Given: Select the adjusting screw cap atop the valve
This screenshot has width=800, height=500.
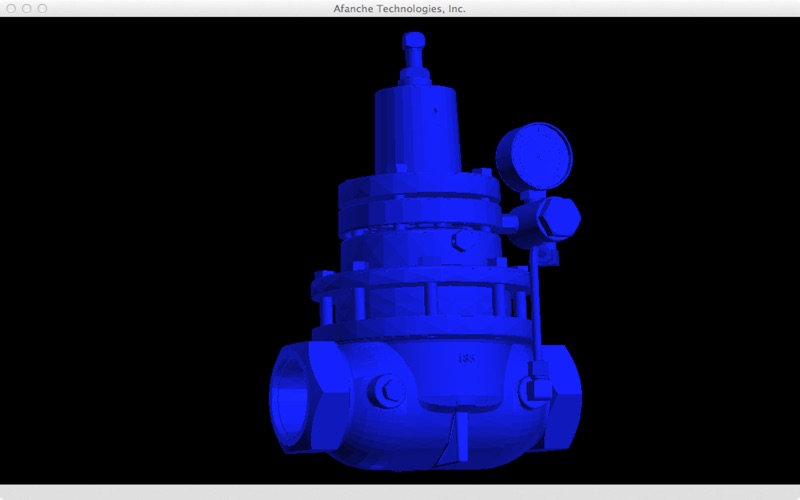Looking at the screenshot, I should pos(413,43).
